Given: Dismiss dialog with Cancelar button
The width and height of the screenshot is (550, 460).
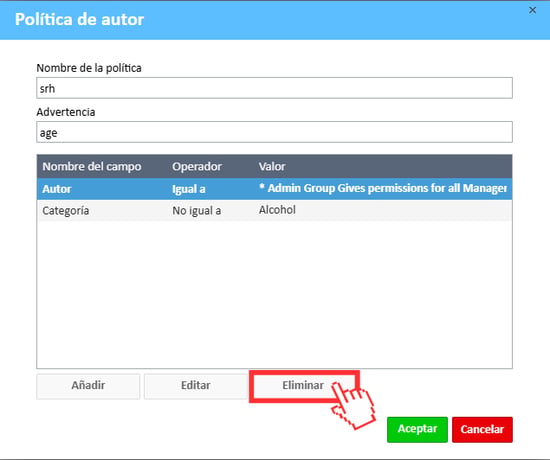Looking at the screenshot, I should [x=482, y=429].
